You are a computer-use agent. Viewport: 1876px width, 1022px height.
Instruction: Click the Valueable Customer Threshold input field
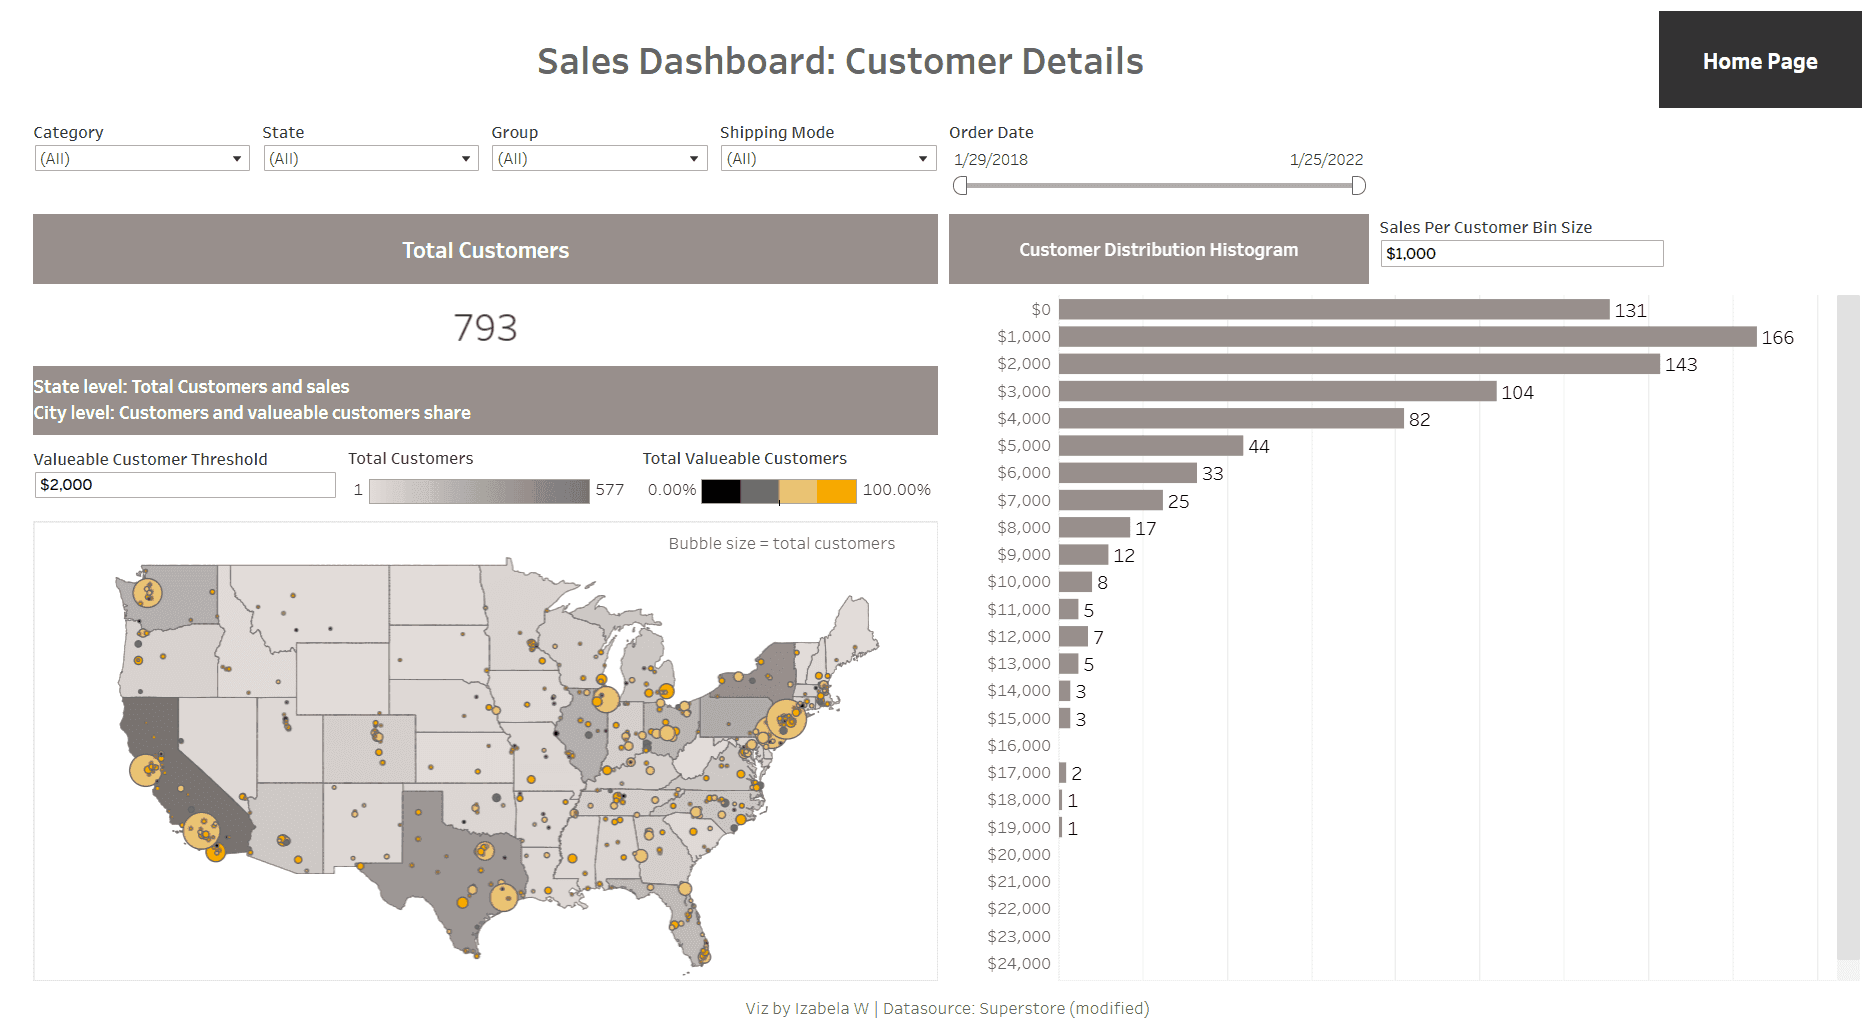[x=185, y=485]
